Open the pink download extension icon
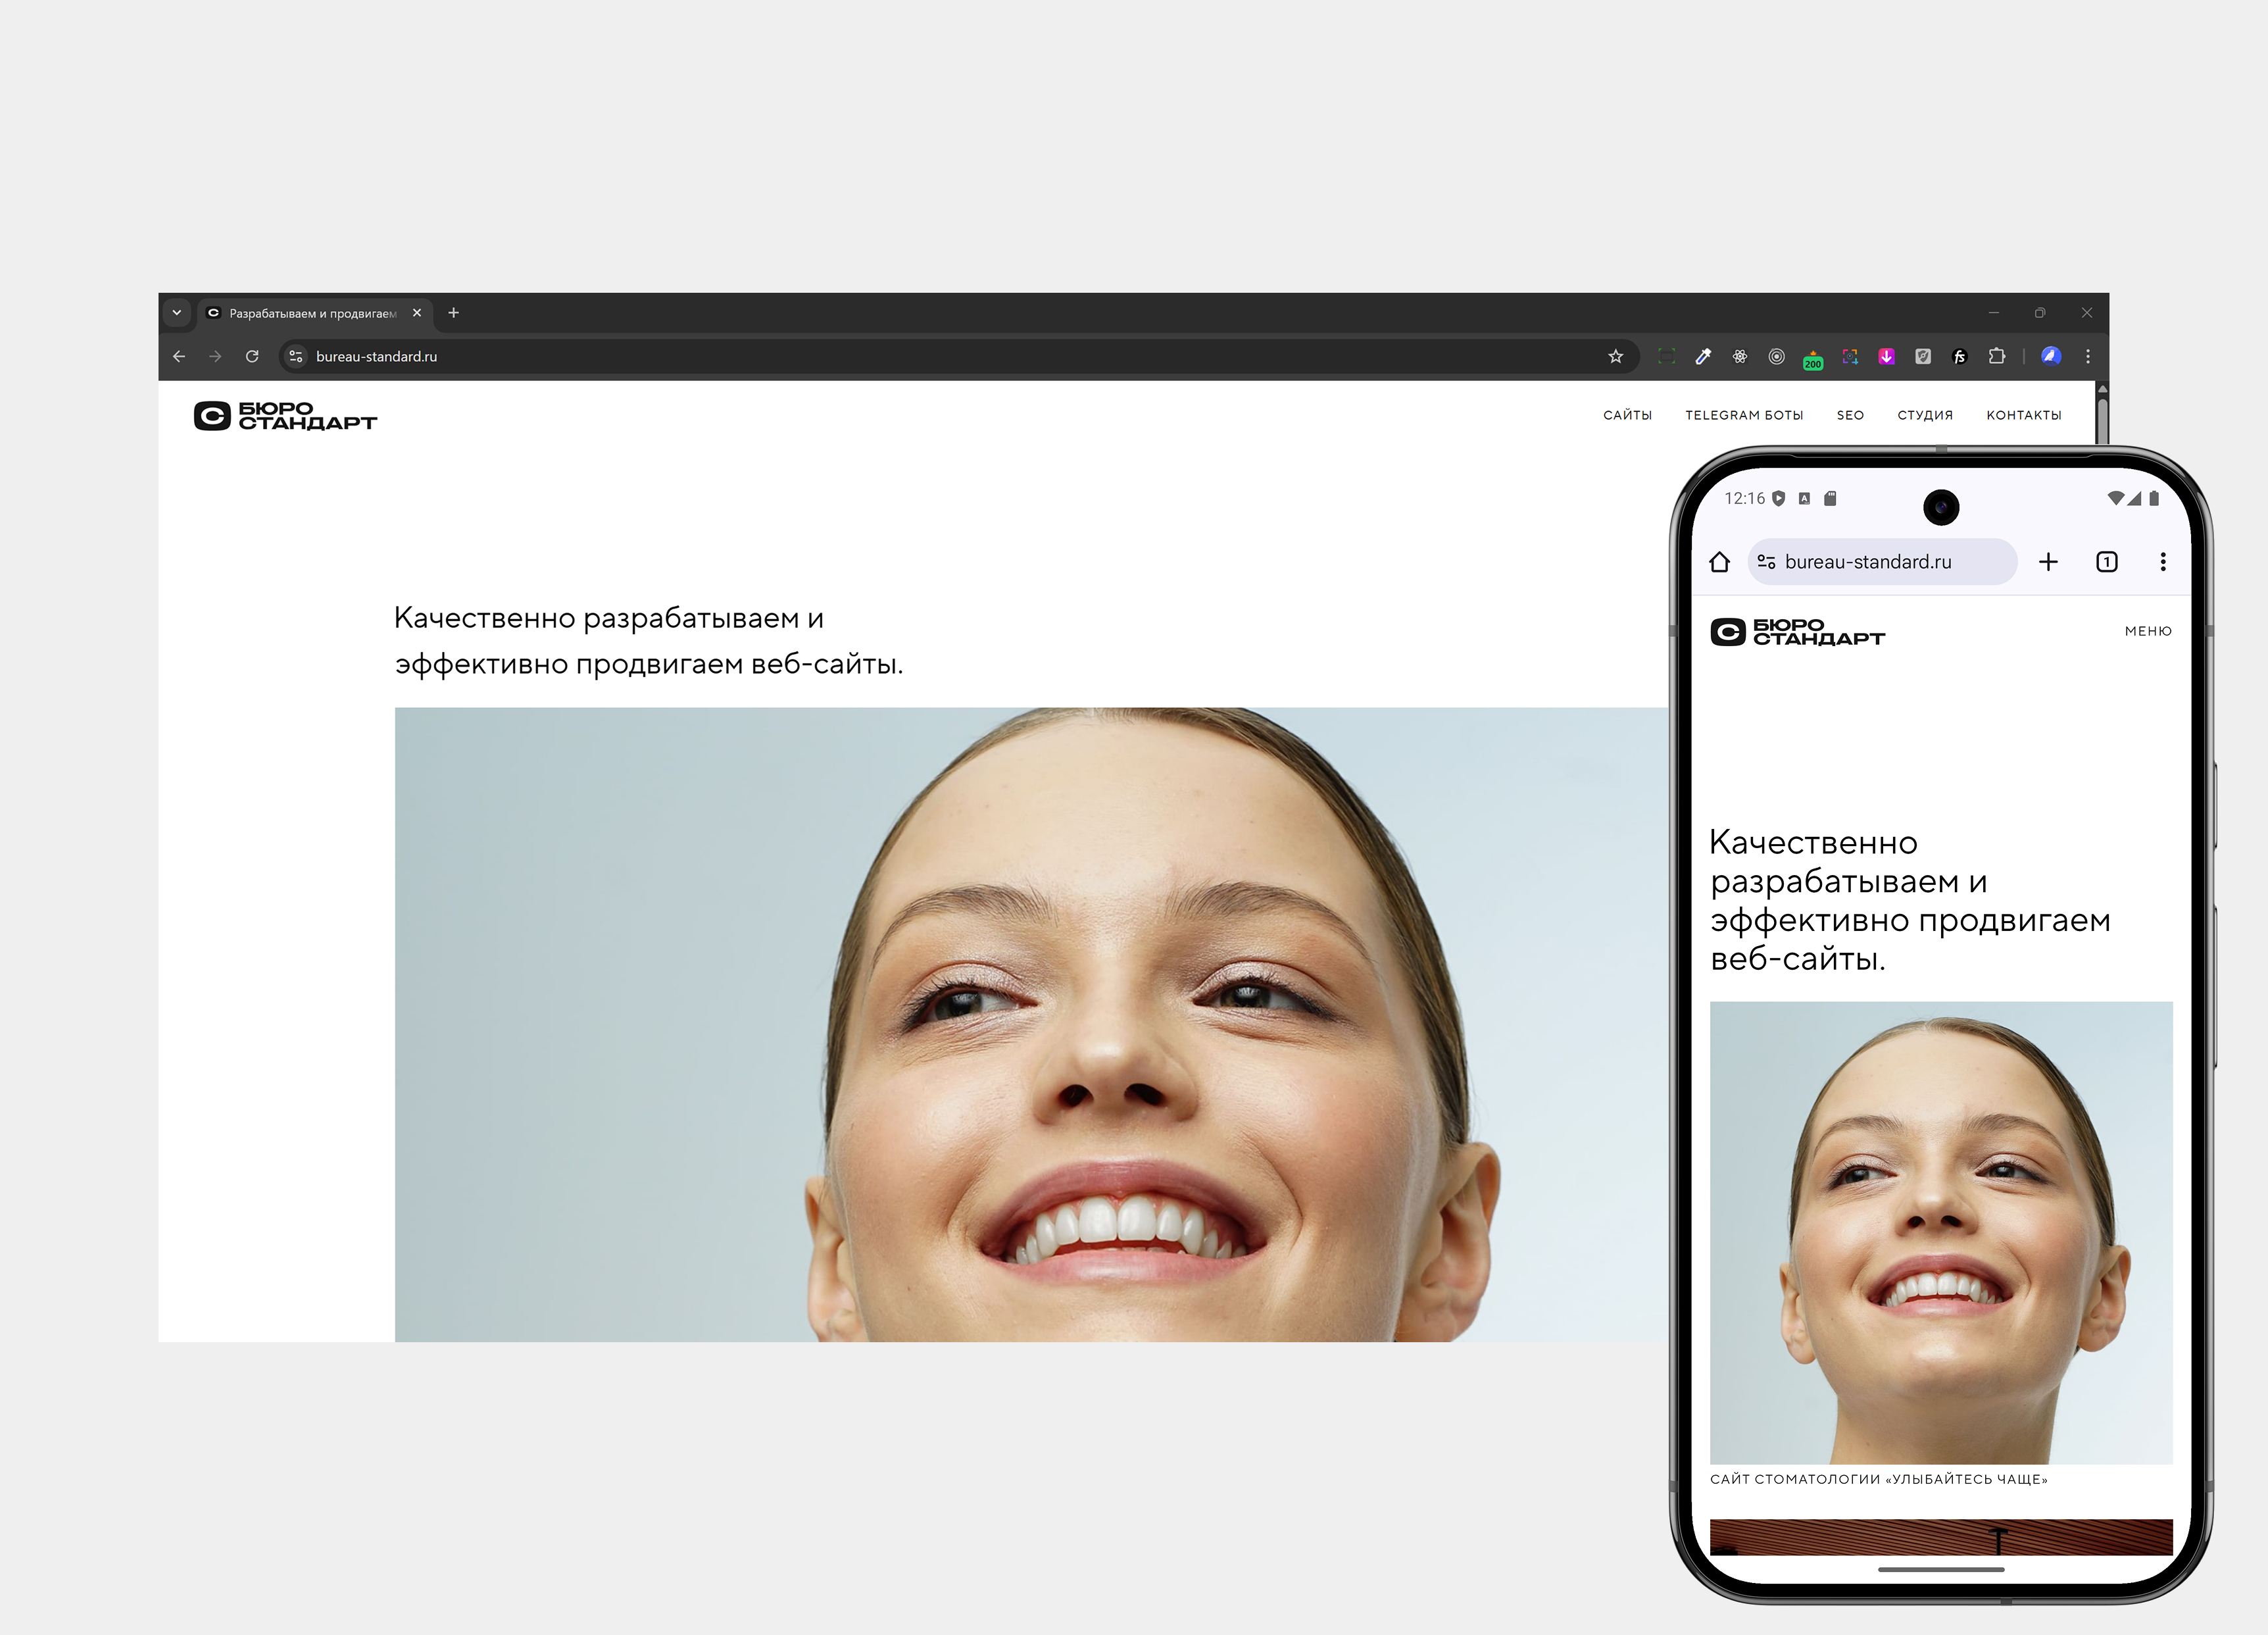 1886,357
